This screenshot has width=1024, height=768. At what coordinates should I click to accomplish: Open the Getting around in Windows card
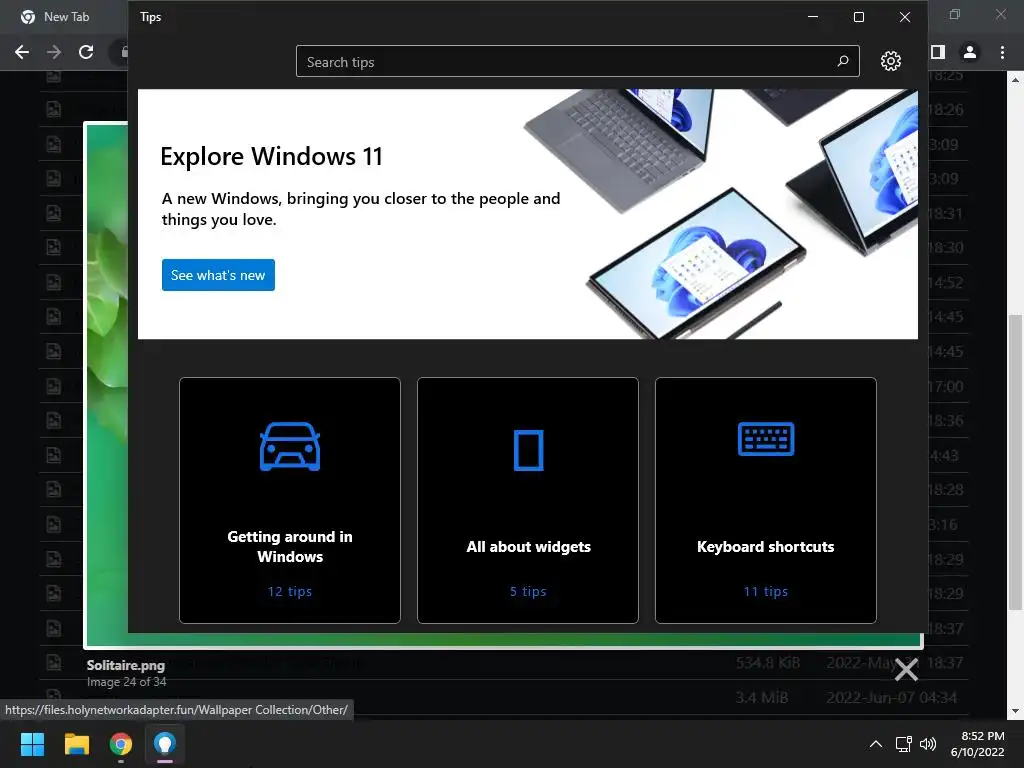pyautogui.click(x=290, y=500)
